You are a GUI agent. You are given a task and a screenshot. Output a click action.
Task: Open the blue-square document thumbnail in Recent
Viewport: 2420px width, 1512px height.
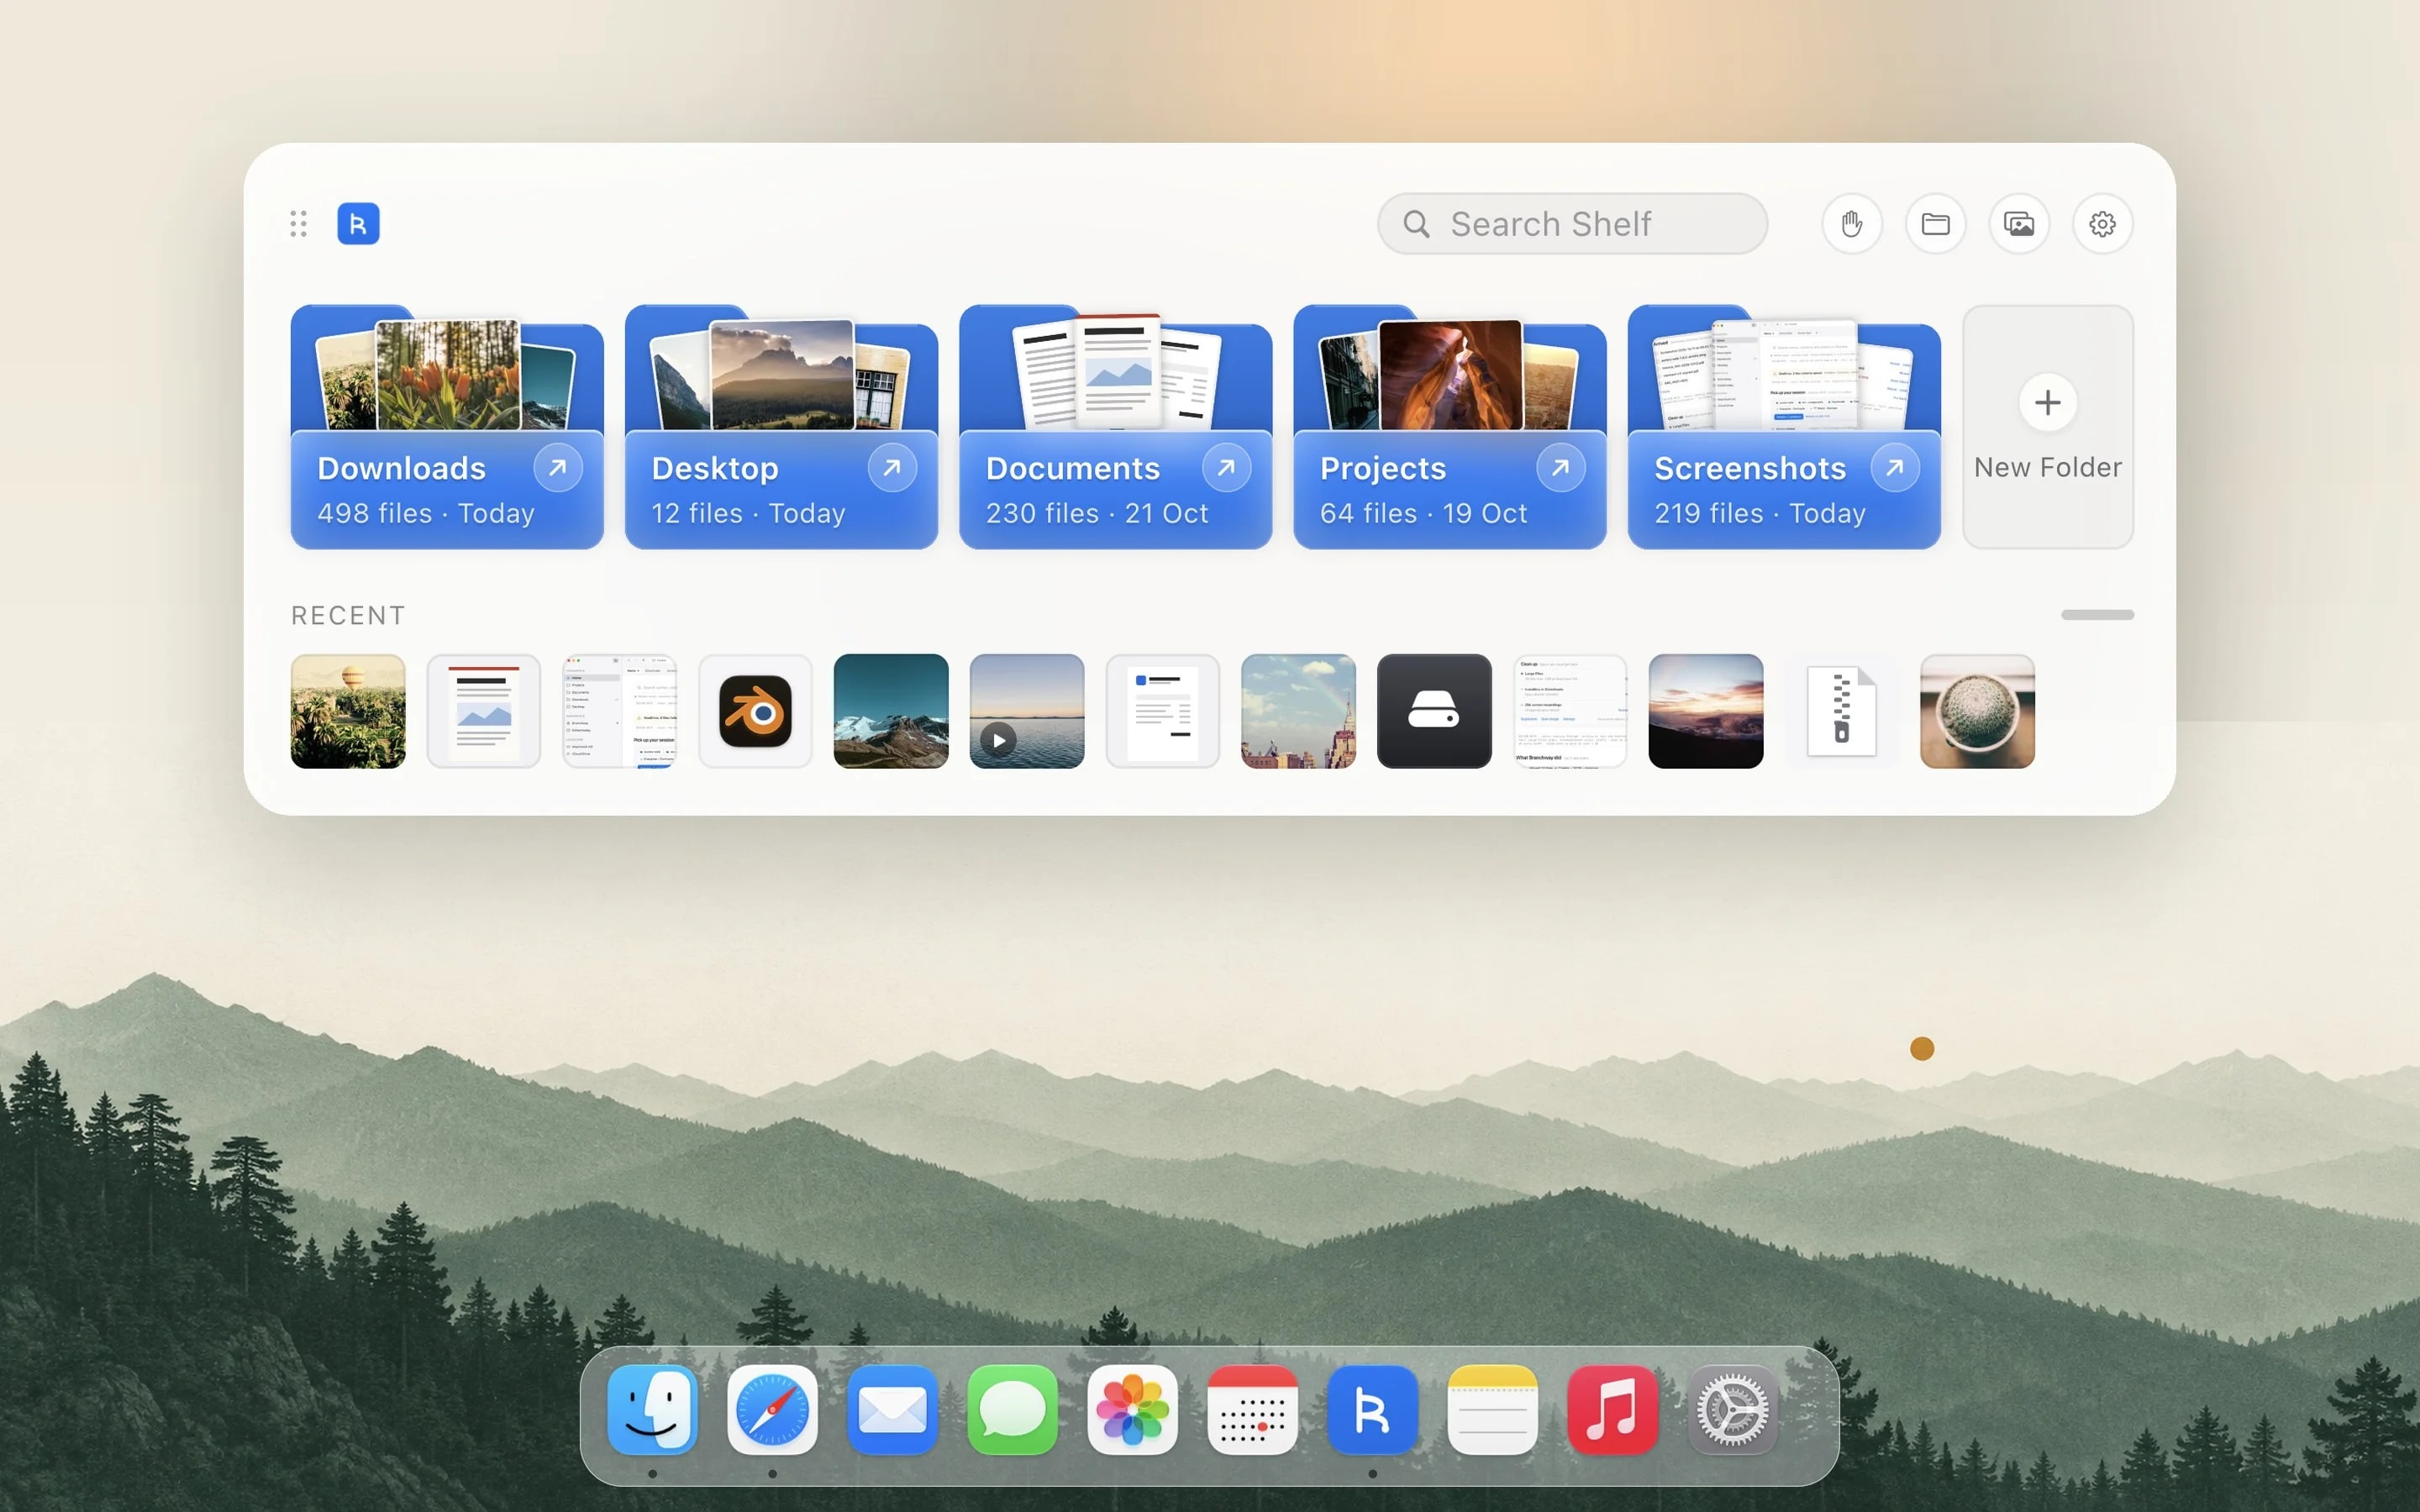[1163, 711]
